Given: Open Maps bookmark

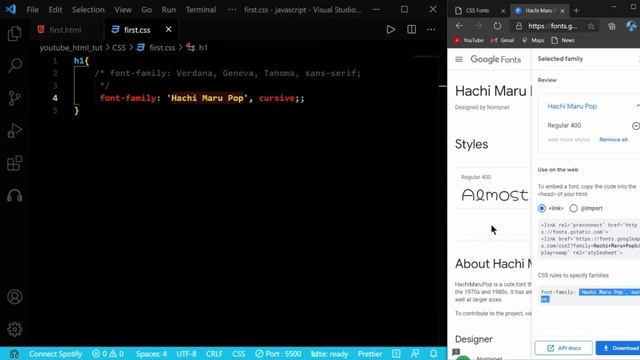Looking at the screenshot, I should pyautogui.click(x=533, y=40).
